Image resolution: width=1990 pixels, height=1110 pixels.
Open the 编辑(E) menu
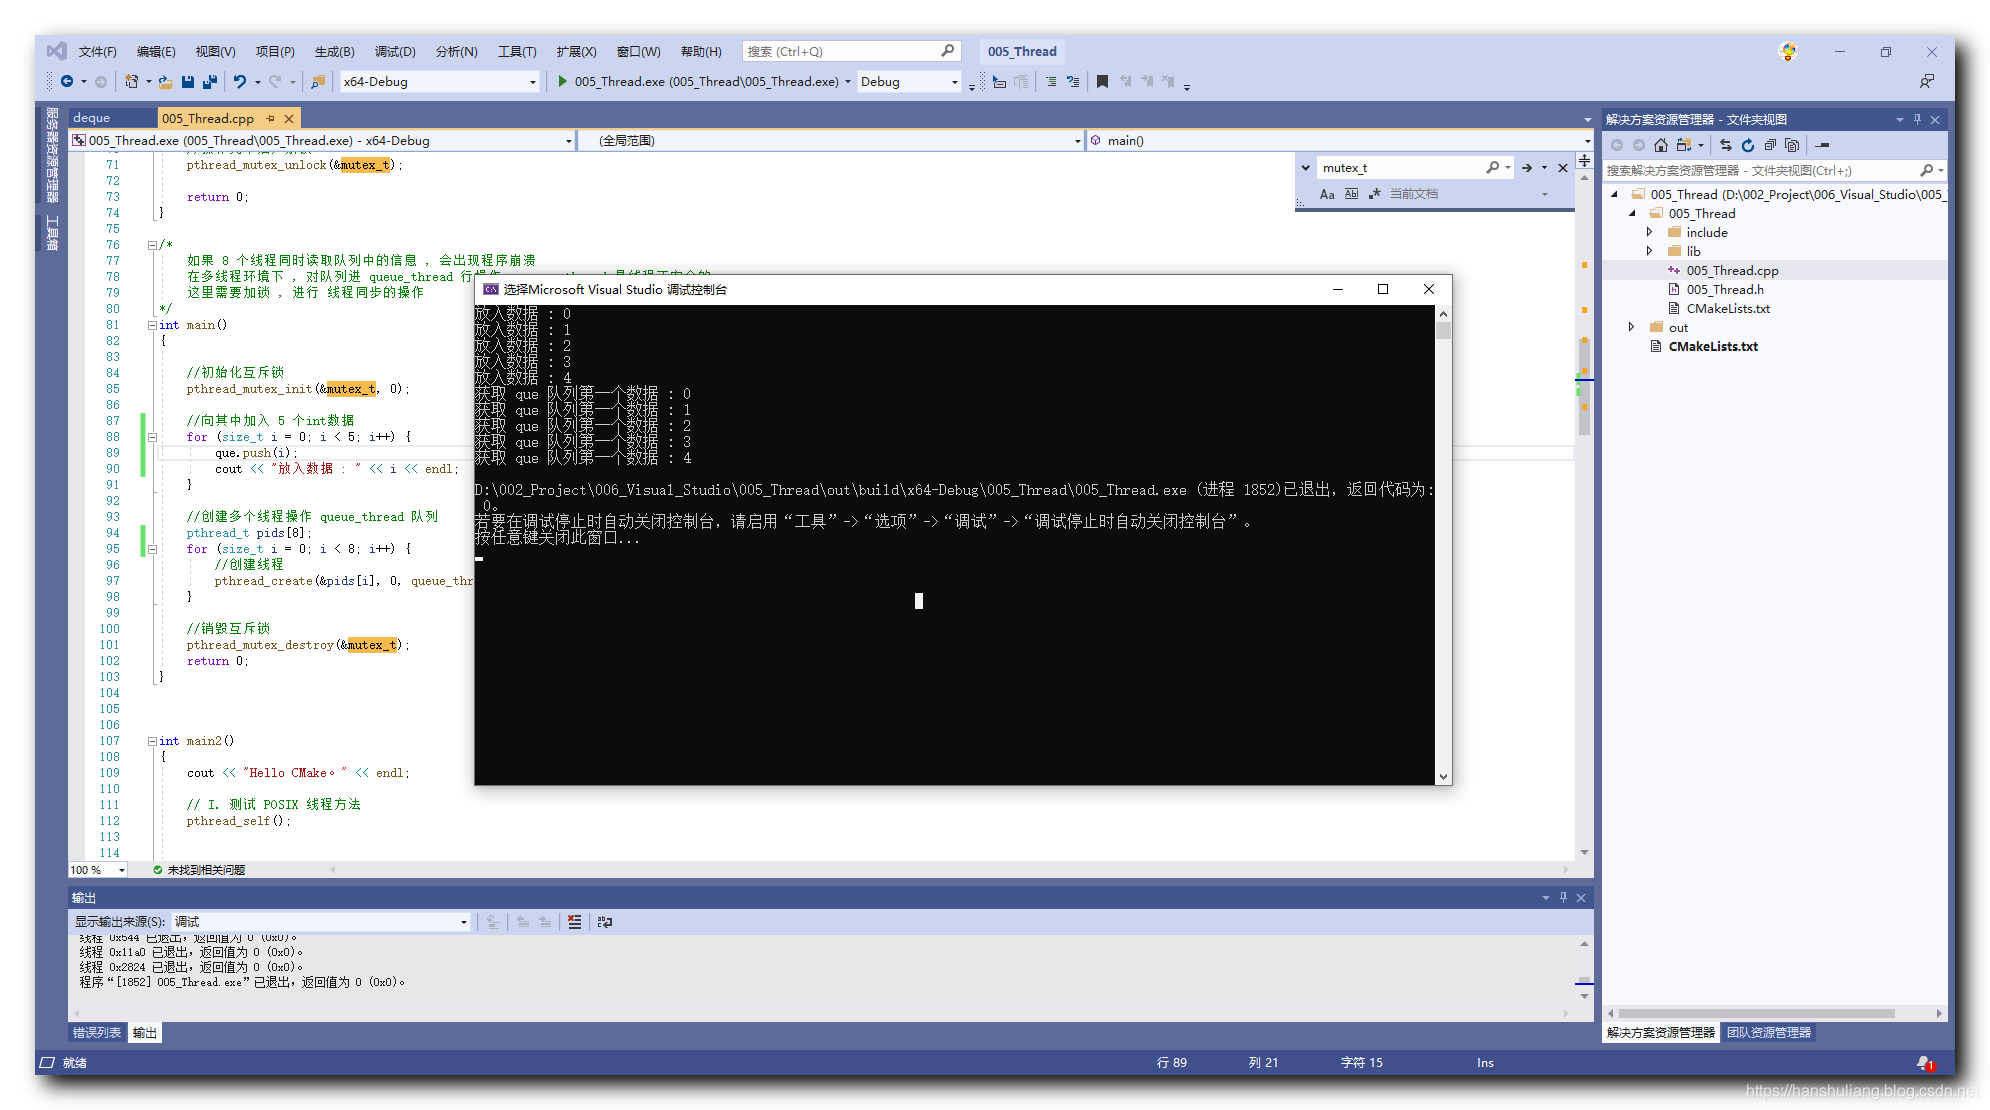[156, 51]
